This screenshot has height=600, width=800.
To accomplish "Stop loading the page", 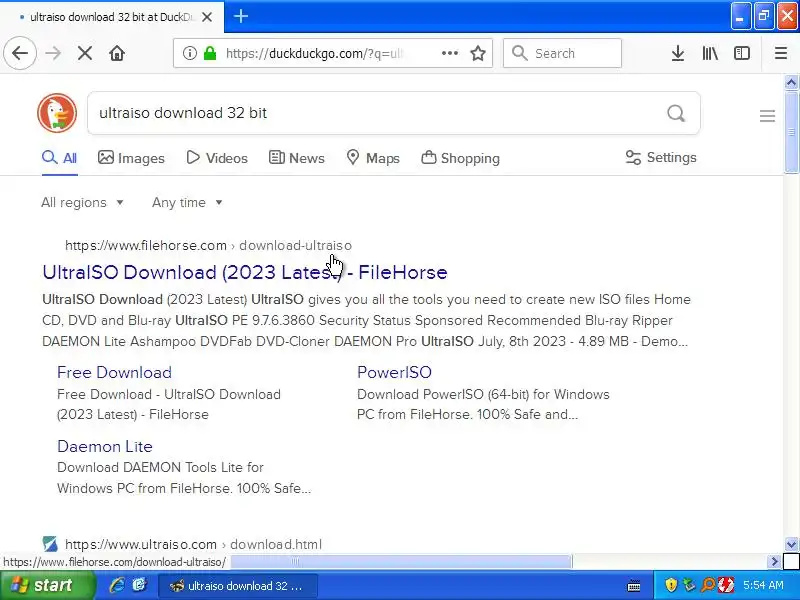I will pos(85,53).
